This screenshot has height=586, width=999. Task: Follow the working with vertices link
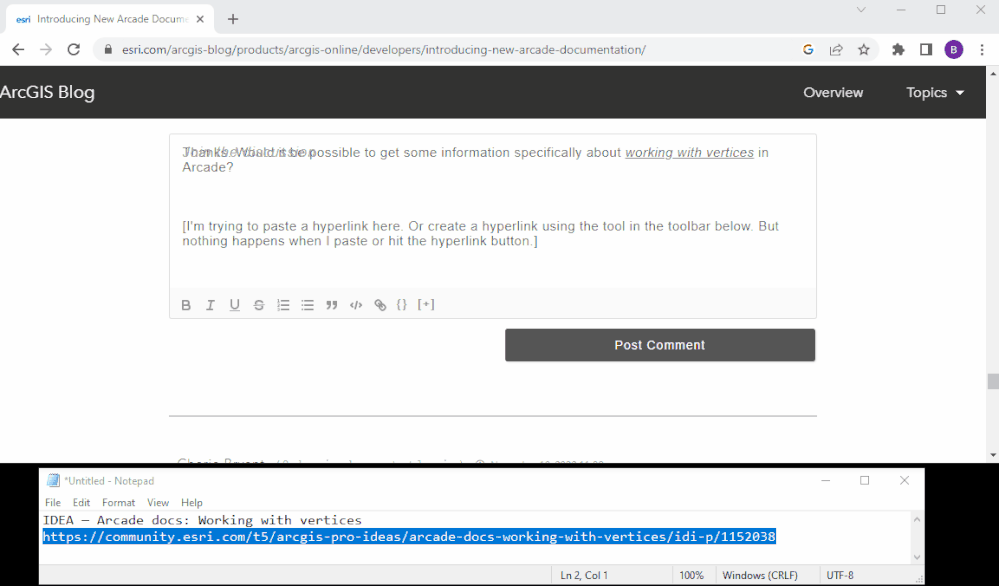pos(690,152)
